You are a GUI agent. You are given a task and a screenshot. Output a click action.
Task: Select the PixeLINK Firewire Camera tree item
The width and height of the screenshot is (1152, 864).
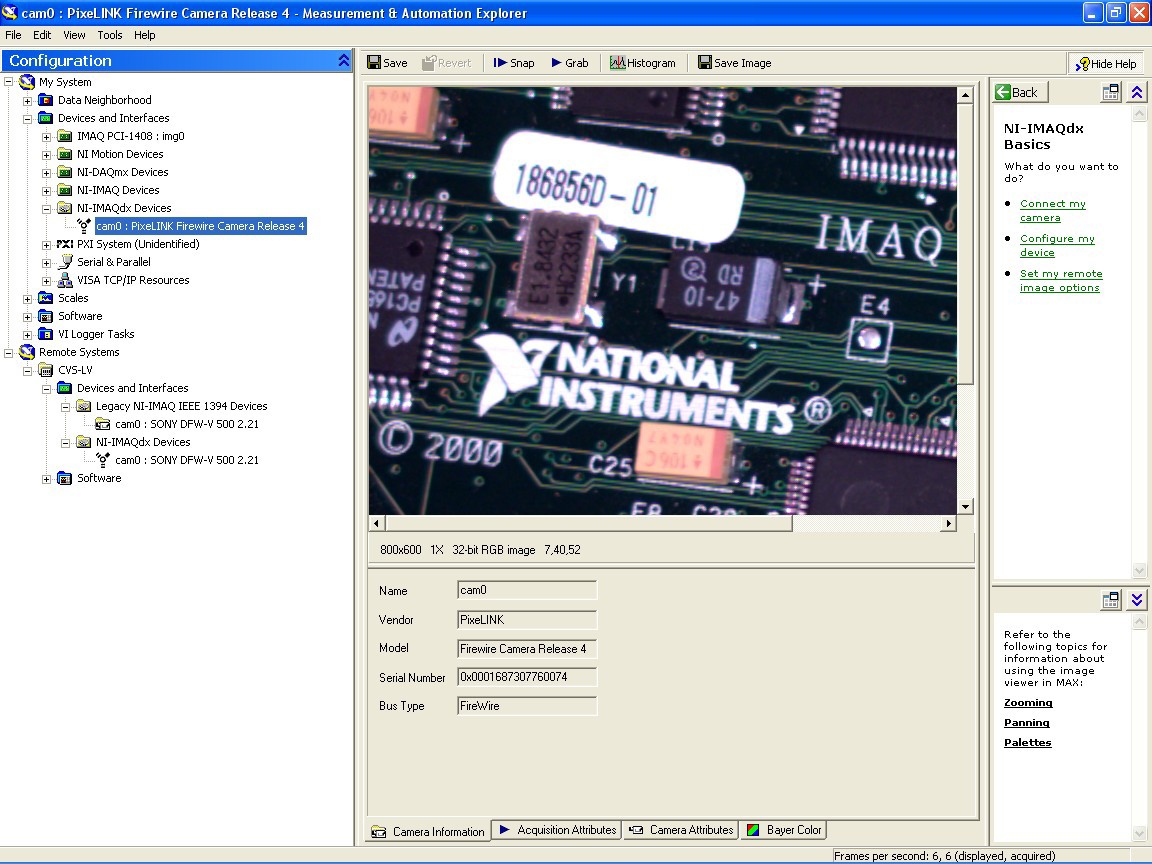200,226
